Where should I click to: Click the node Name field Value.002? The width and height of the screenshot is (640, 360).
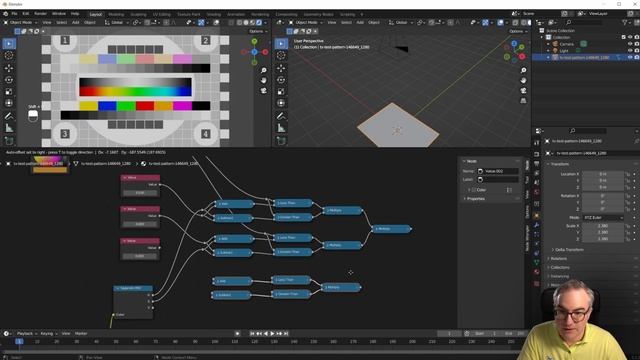tap(498, 171)
